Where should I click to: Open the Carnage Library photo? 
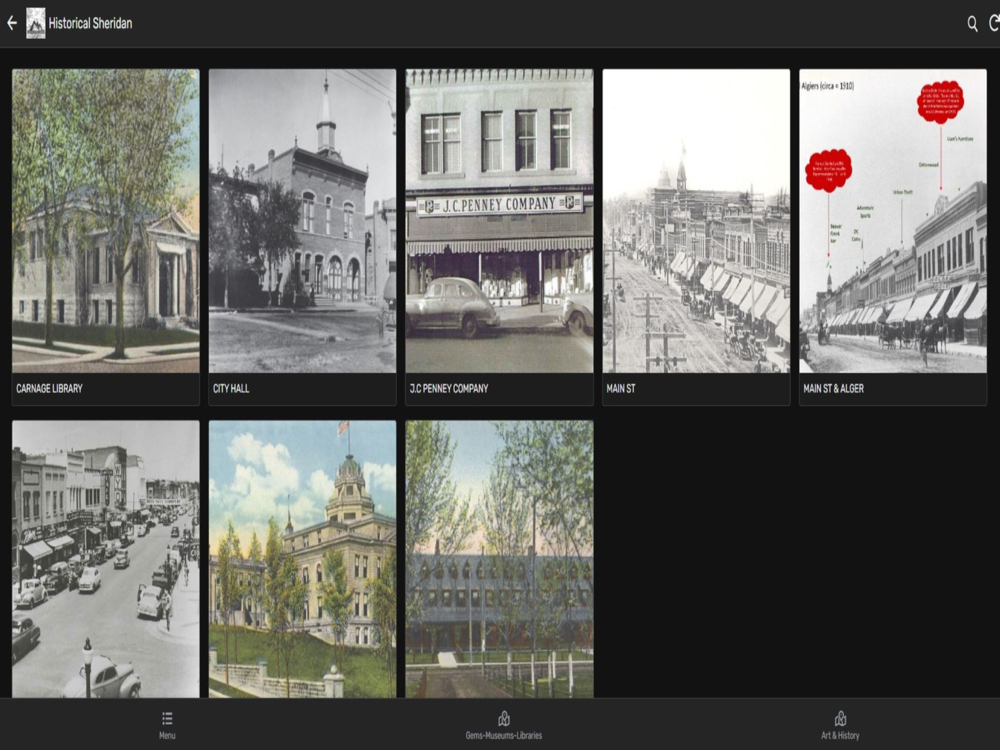[x=105, y=220]
